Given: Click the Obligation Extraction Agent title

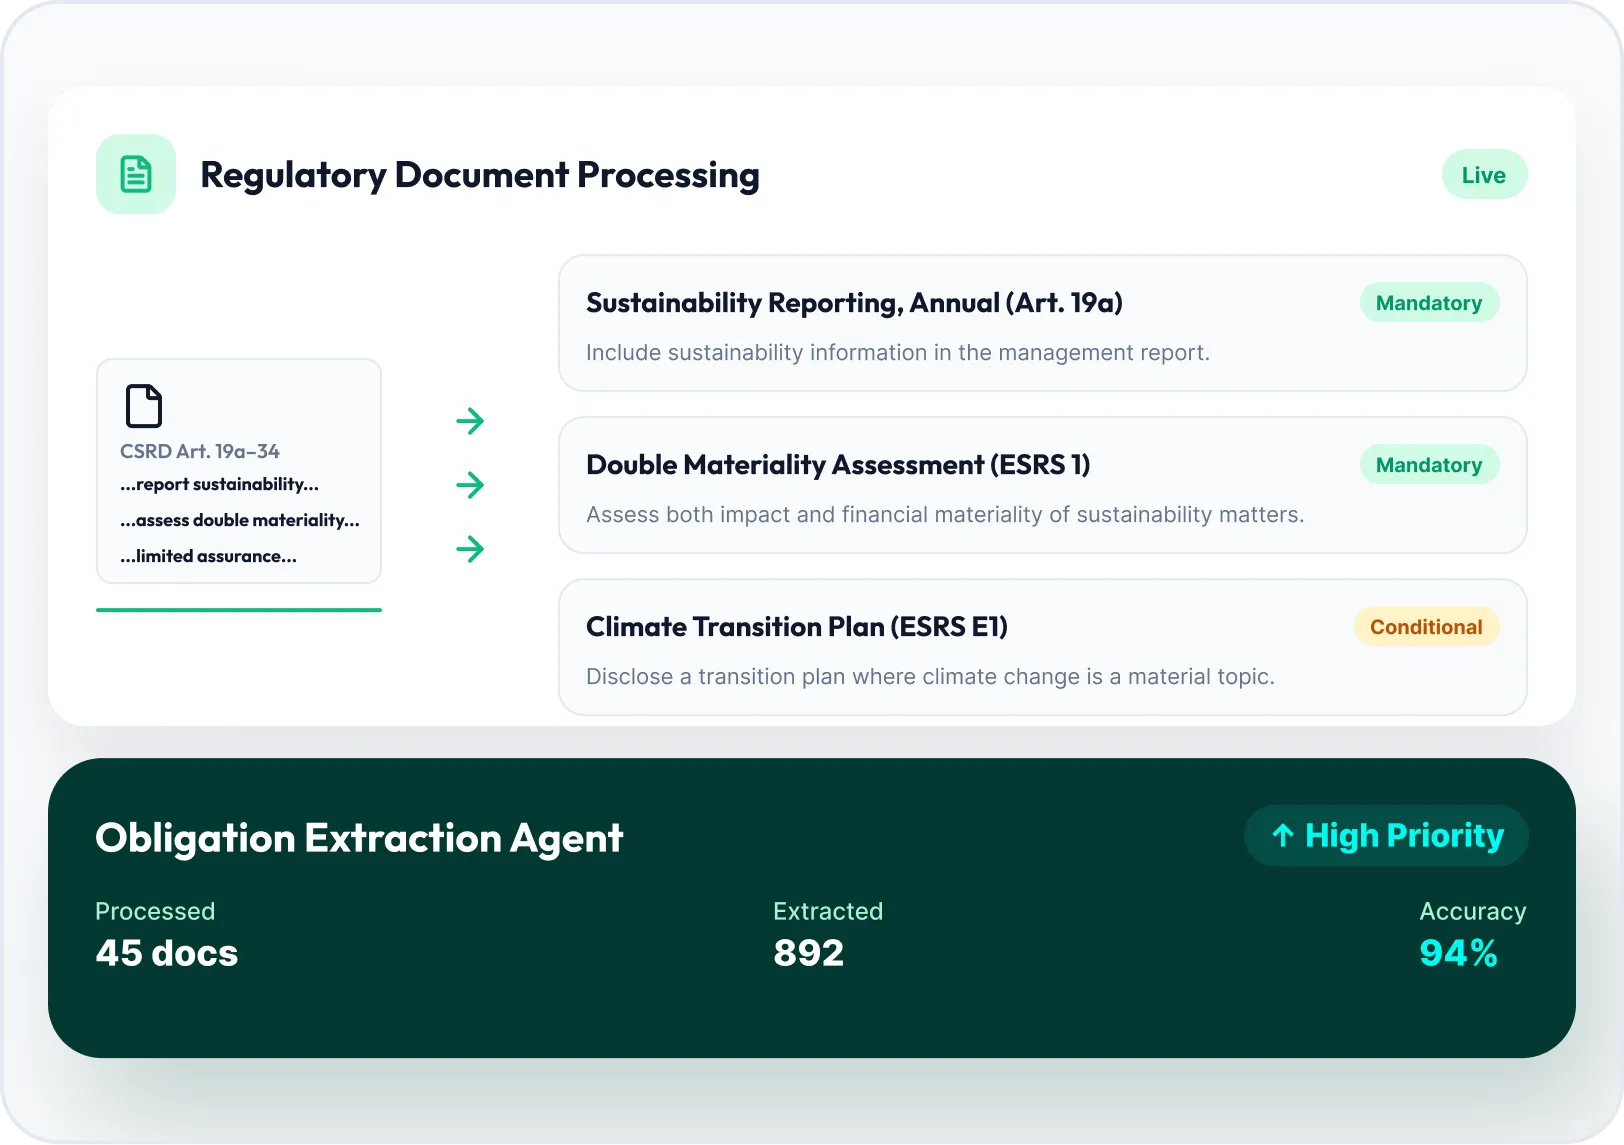Looking at the screenshot, I should (x=359, y=838).
